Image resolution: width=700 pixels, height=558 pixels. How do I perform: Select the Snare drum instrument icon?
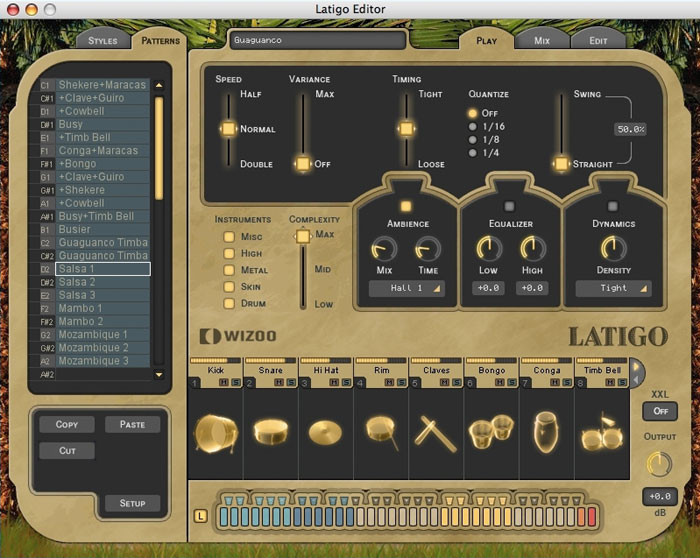[271, 431]
